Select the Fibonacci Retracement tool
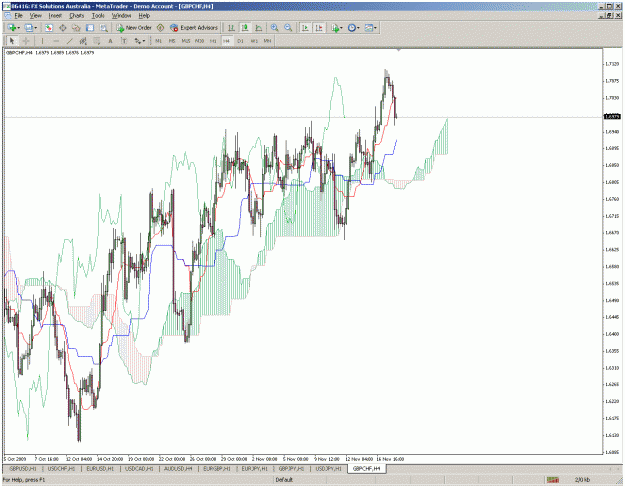The image size is (625, 486). point(96,41)
